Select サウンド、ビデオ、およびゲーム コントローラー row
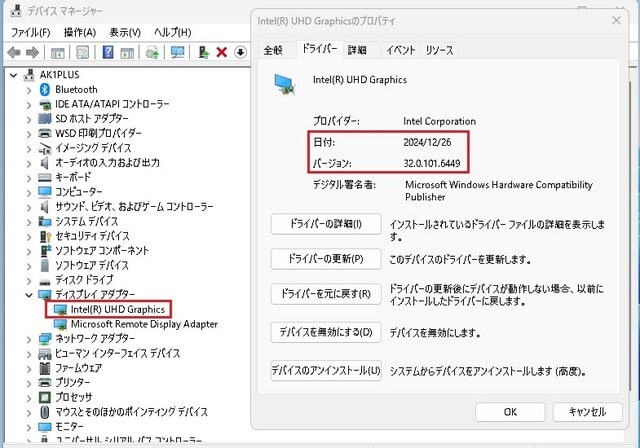The height and width of the screenshot is (448, 640). 134,207
